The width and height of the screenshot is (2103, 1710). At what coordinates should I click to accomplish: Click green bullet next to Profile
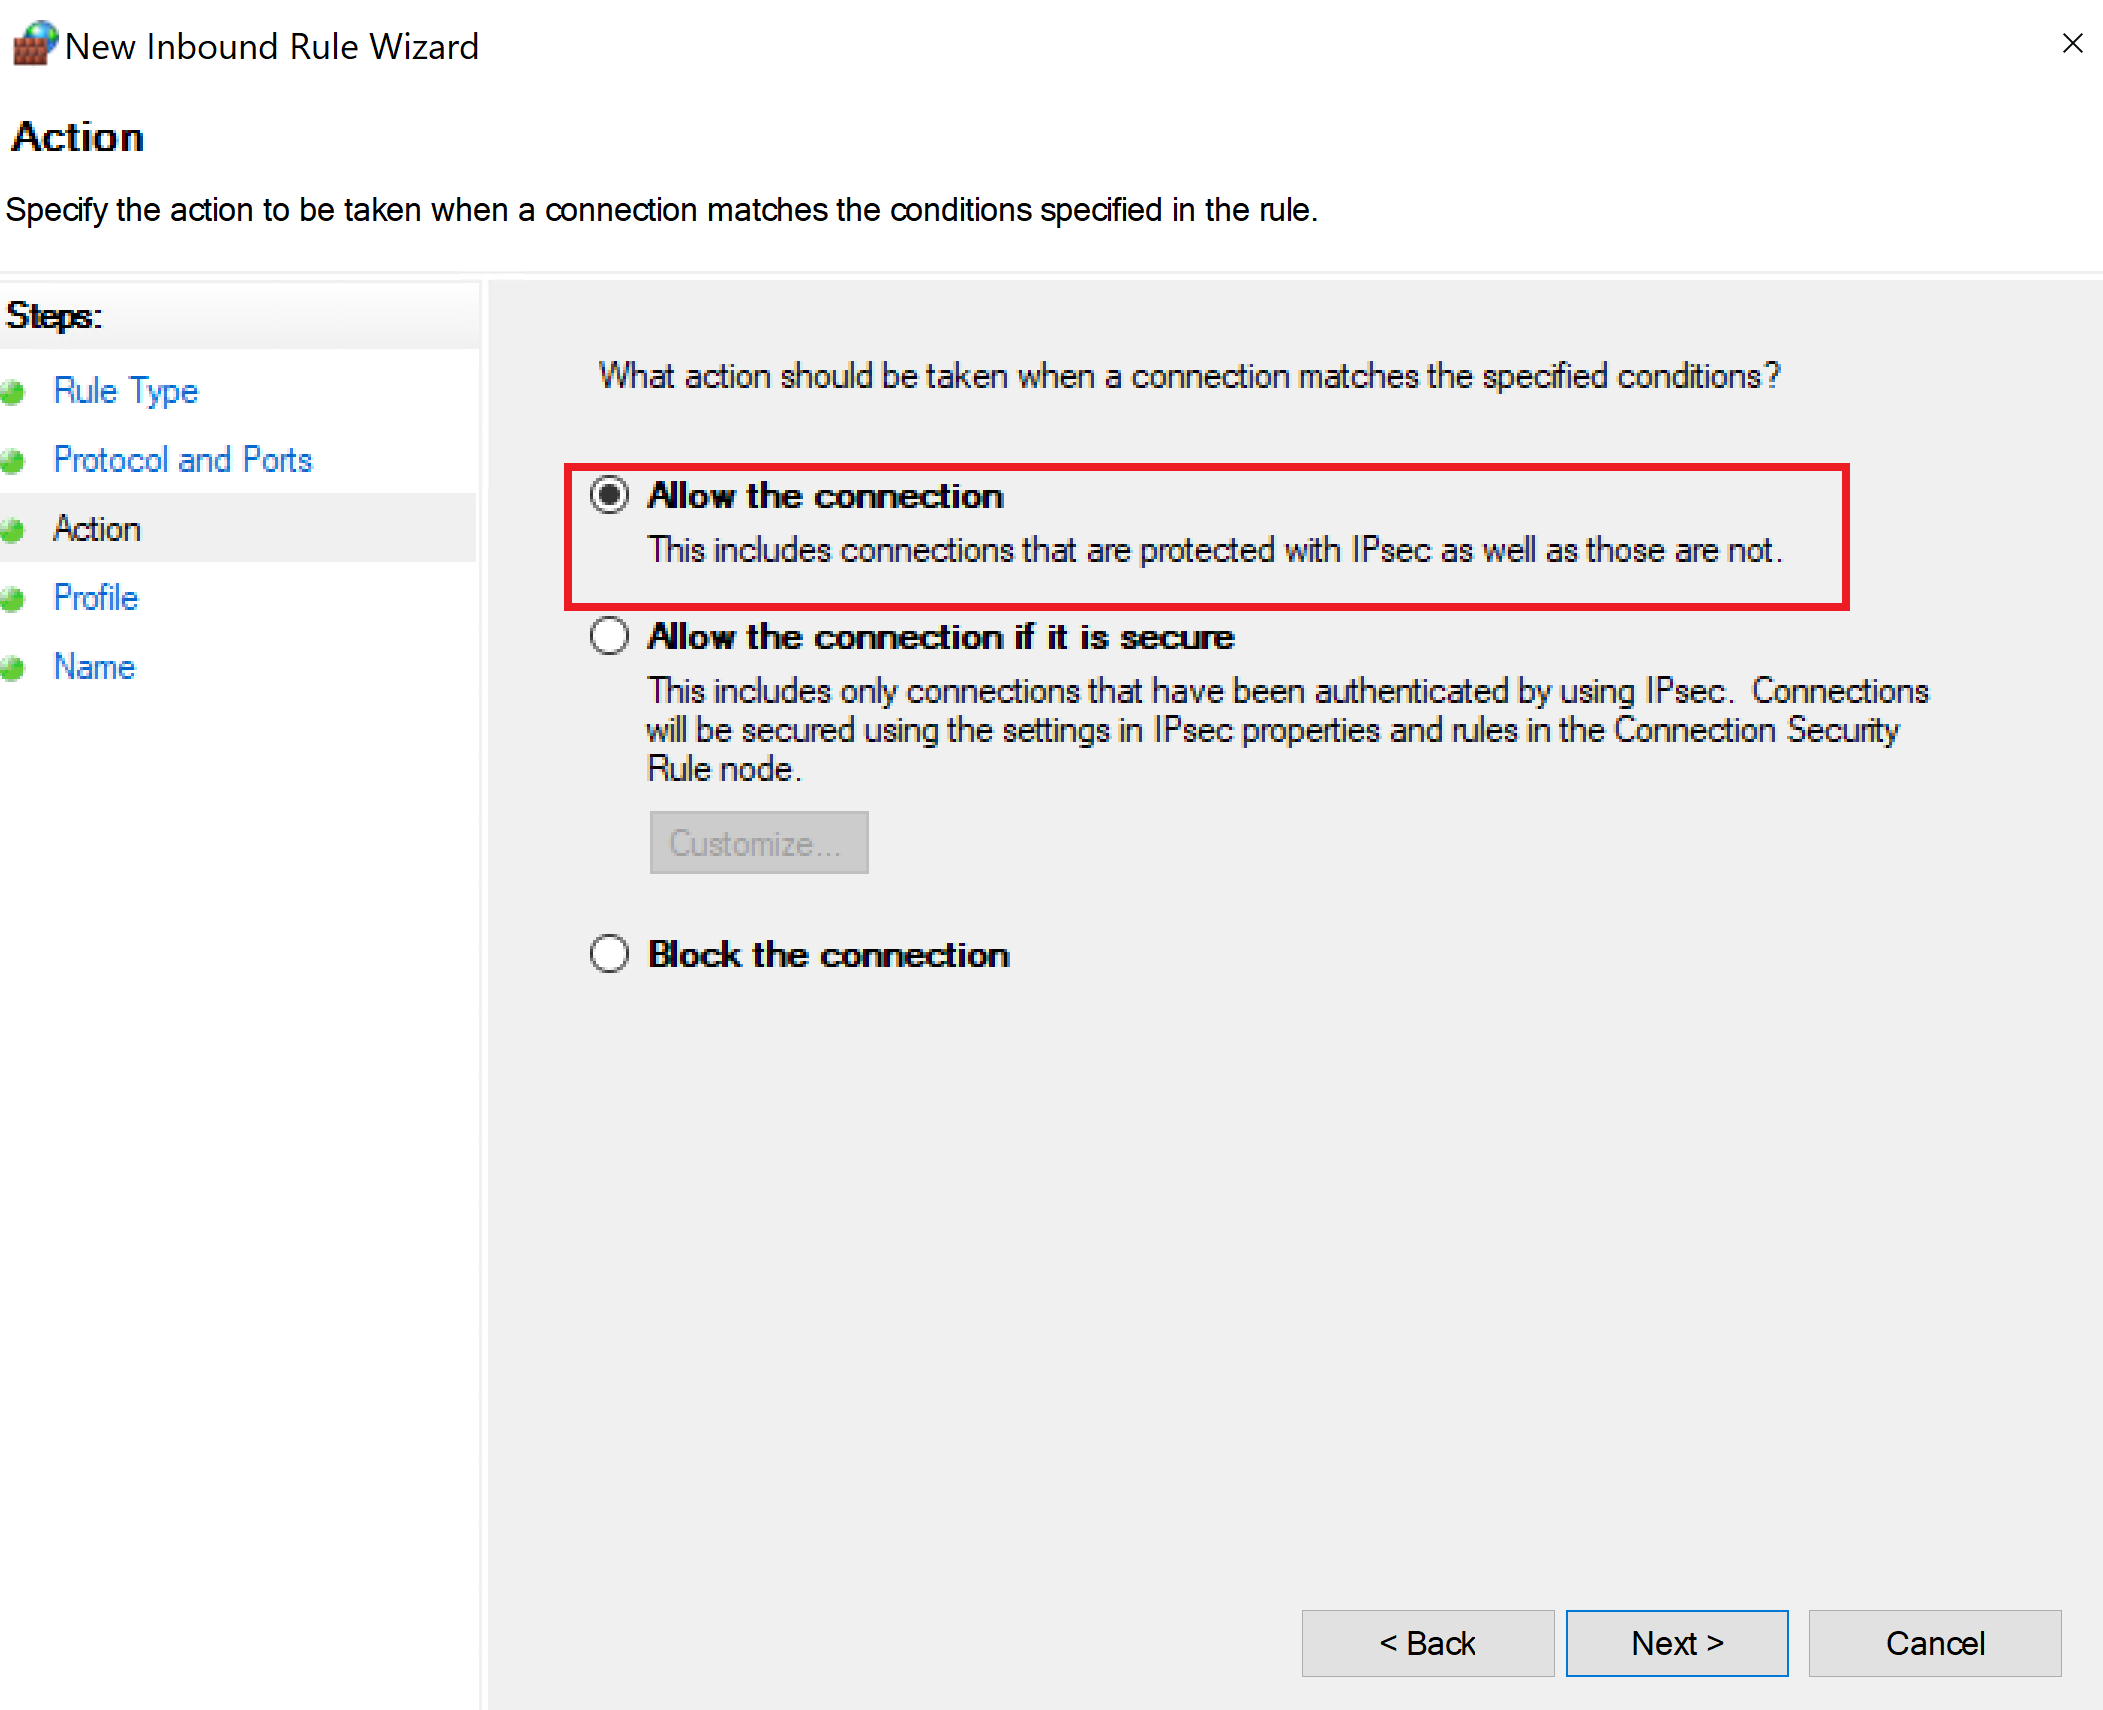[x=13, y=599]
